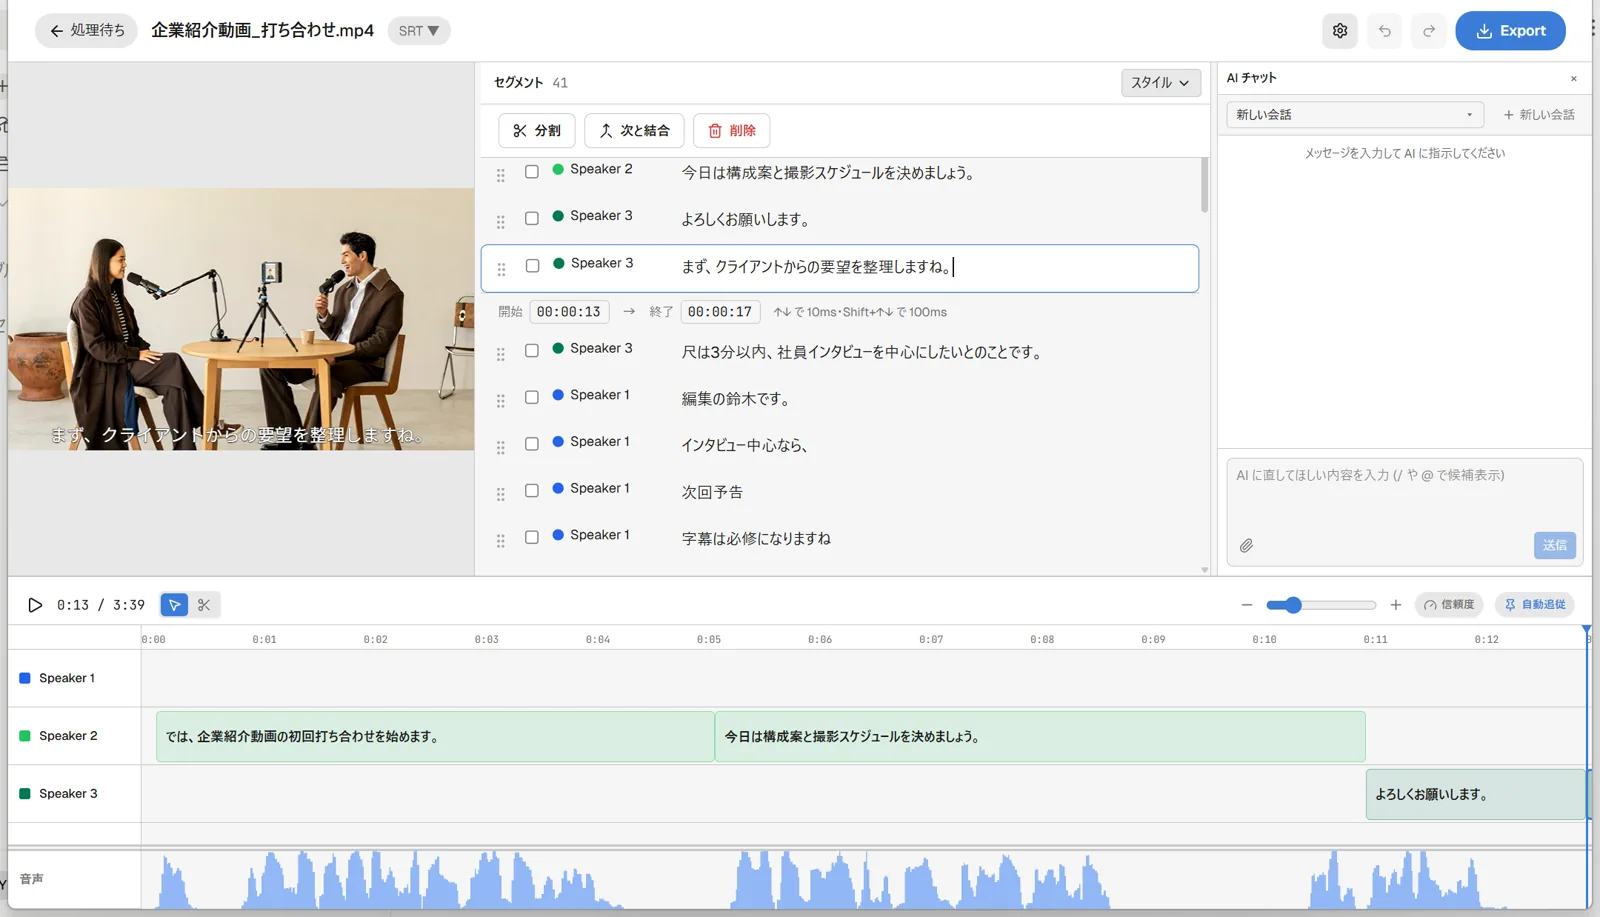Viewport: 1600px width, 917px height.
Task: Click the segment text 尺は3分以内、社員インタビュー
Action: pyautogui.click(x=863, y=352)
